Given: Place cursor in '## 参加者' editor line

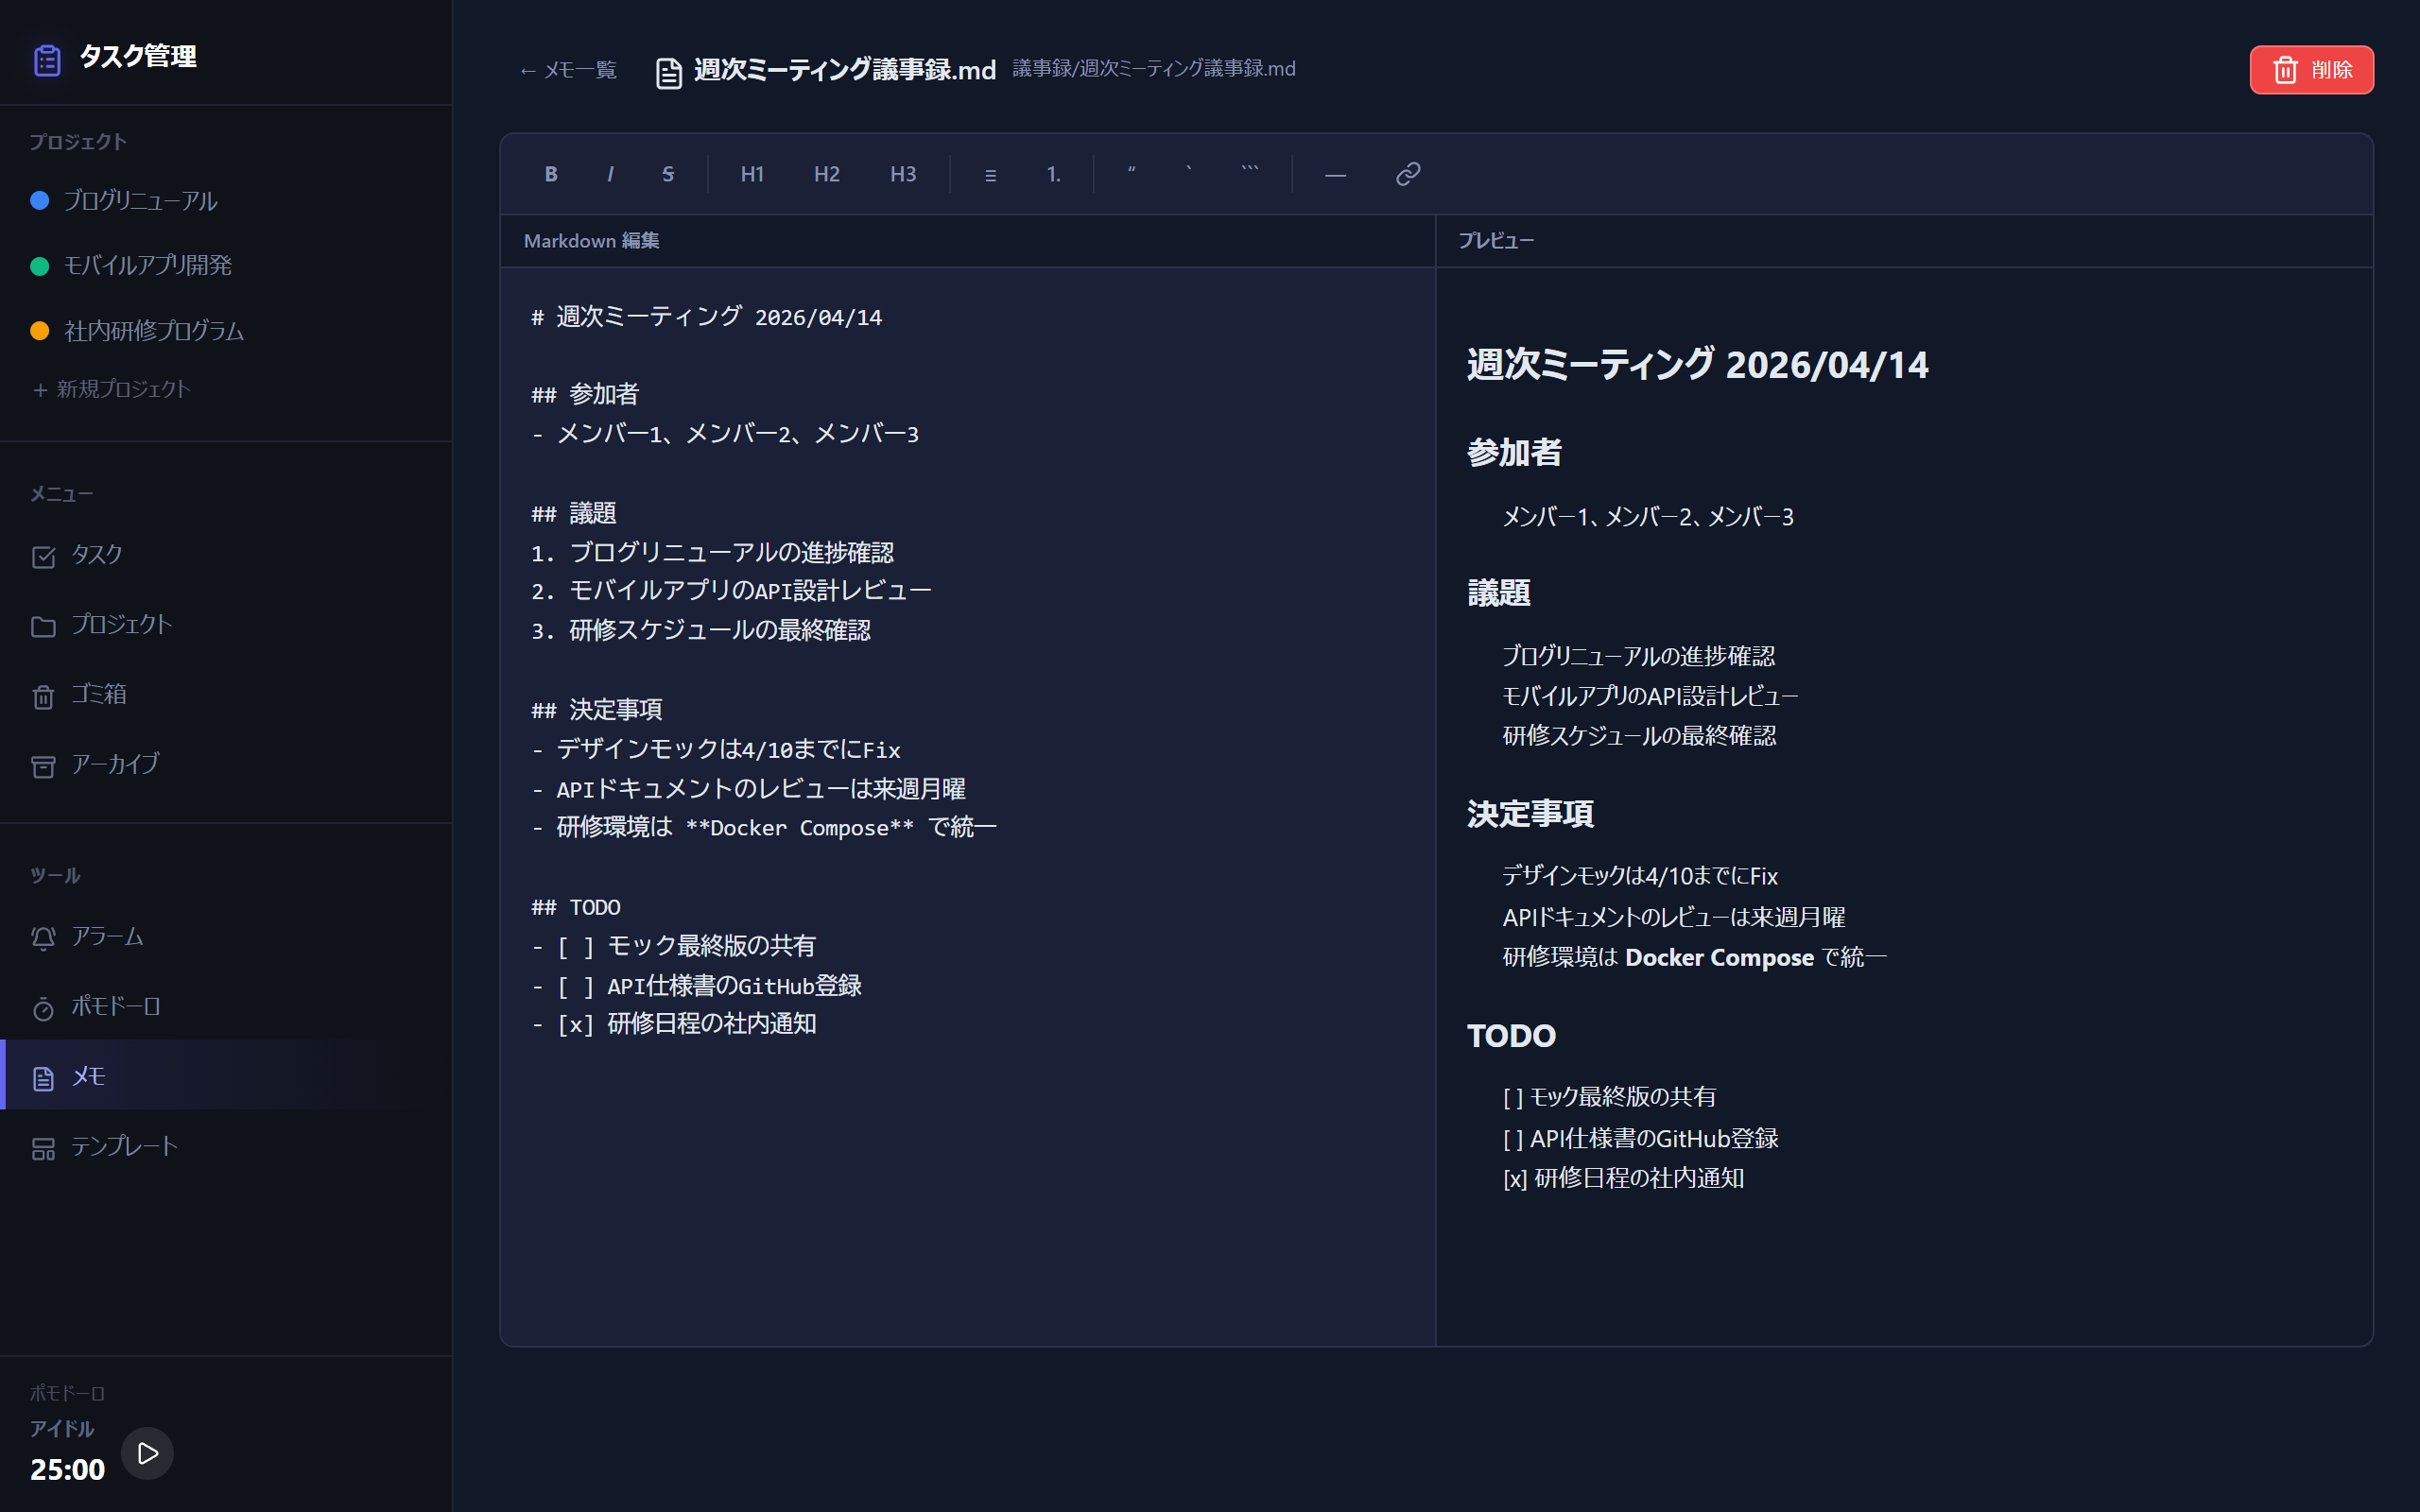Looking at the screenshot, I should pyautogui.click(x=585, y=394).
